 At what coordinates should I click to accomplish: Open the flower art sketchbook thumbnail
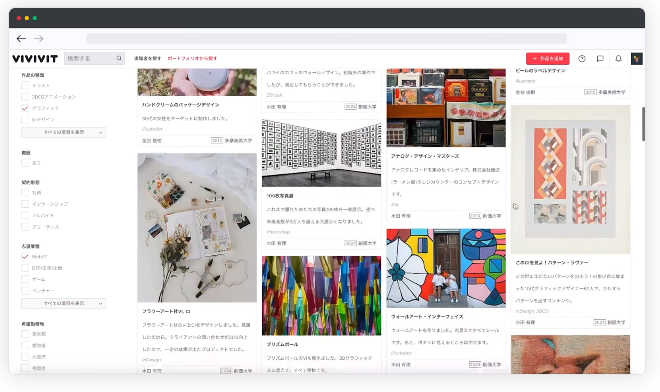coord(197,228)
